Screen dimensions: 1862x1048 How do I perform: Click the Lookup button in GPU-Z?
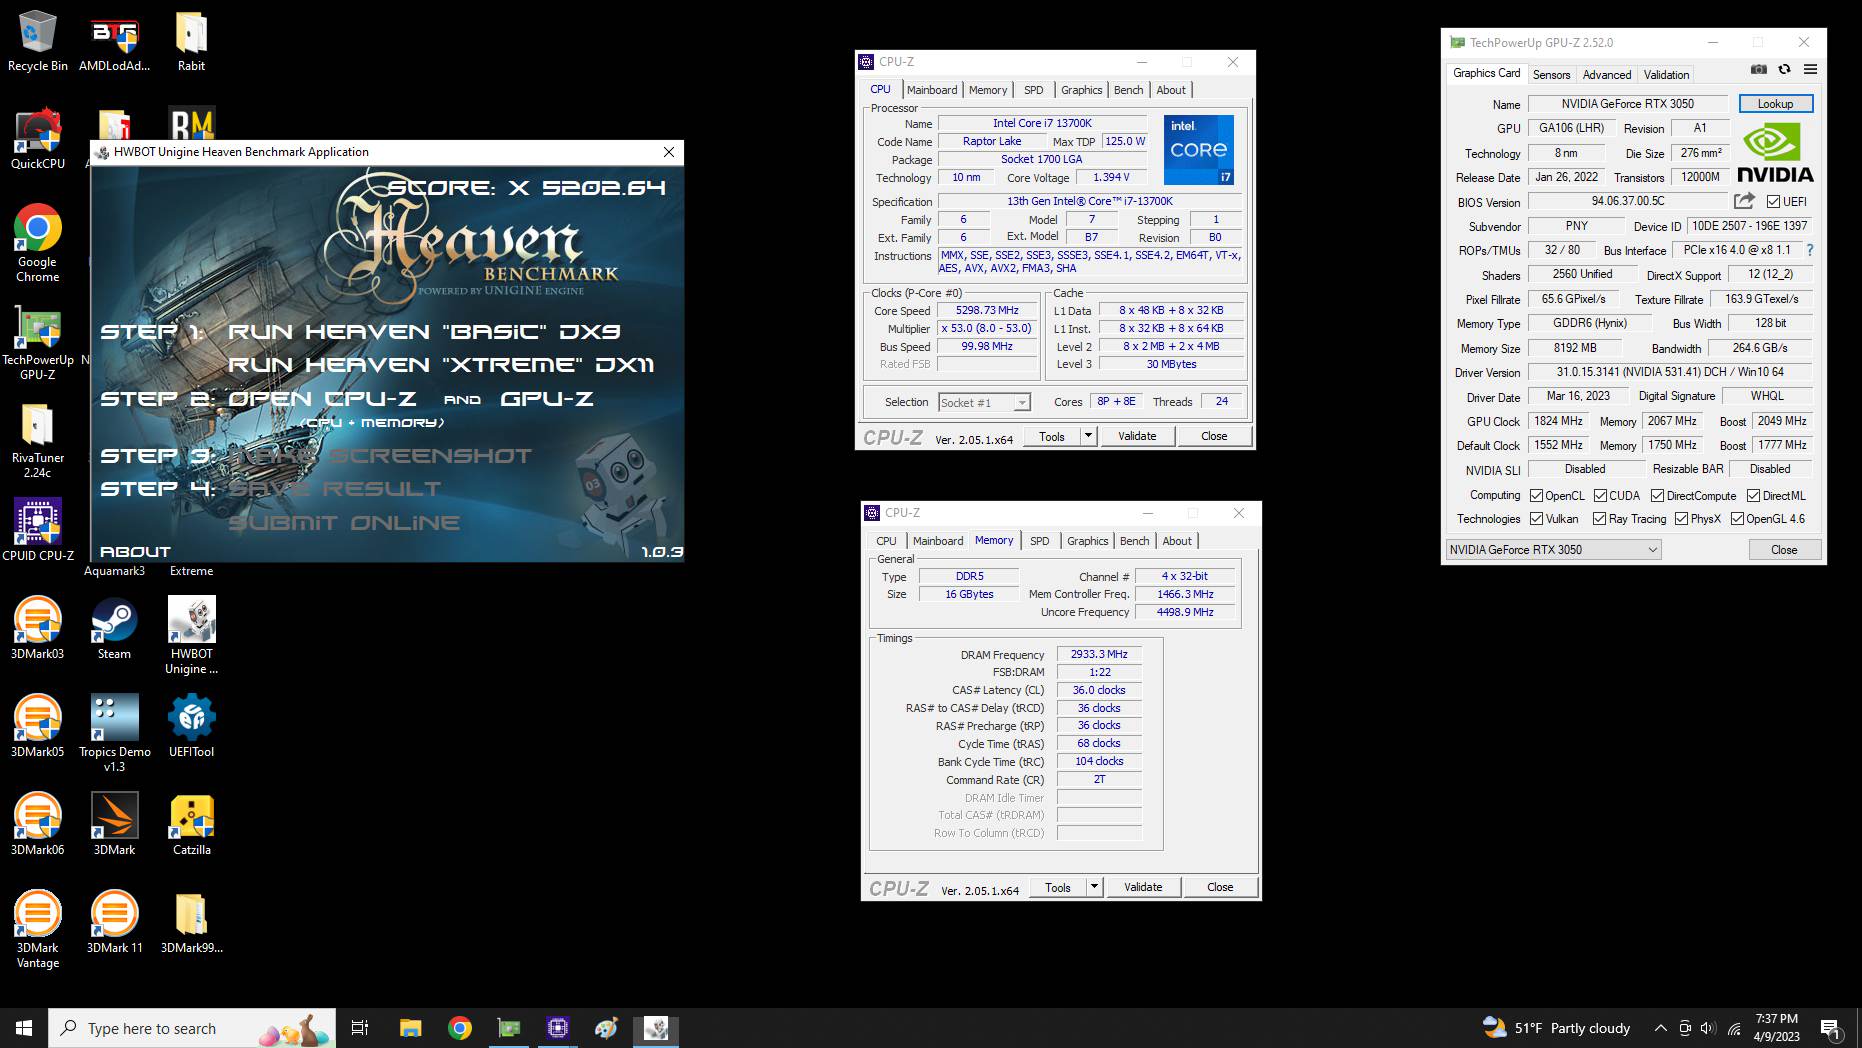point(1775,104)
